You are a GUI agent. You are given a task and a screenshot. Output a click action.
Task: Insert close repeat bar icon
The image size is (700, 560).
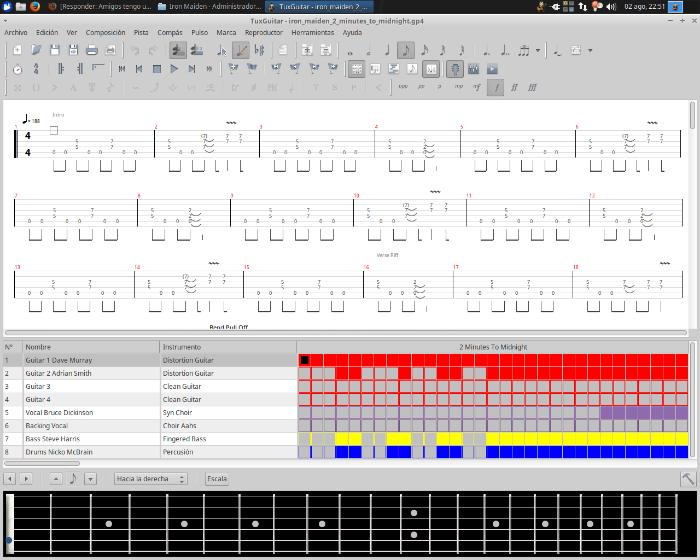[x=79, y=69]
